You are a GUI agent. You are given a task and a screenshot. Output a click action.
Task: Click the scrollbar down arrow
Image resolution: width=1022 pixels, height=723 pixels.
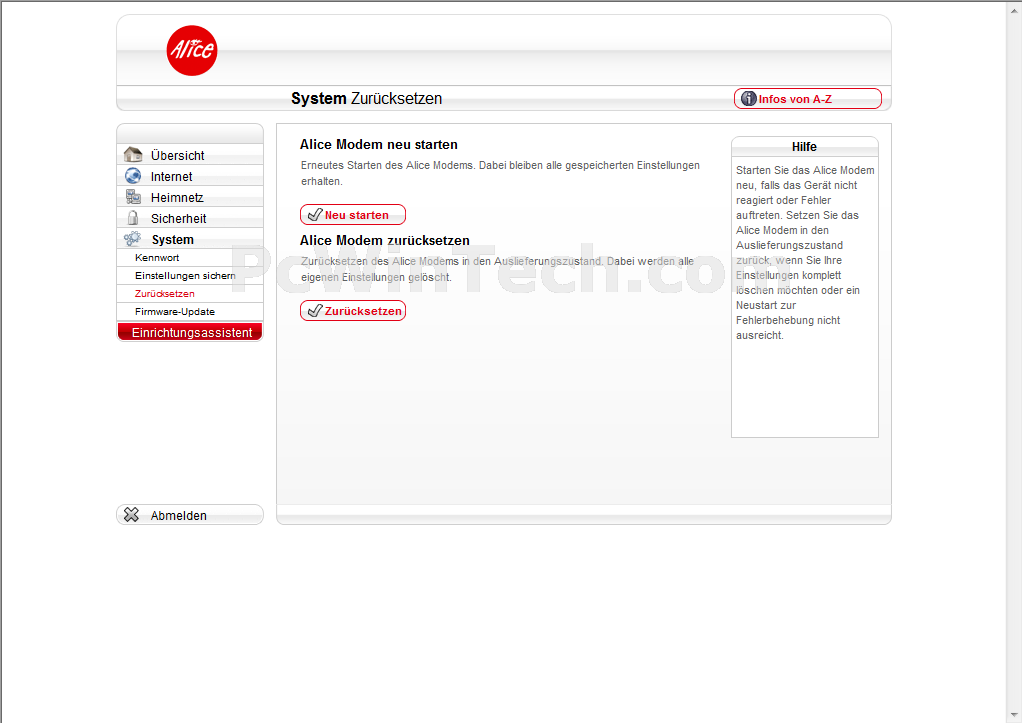pos(1014,715)
